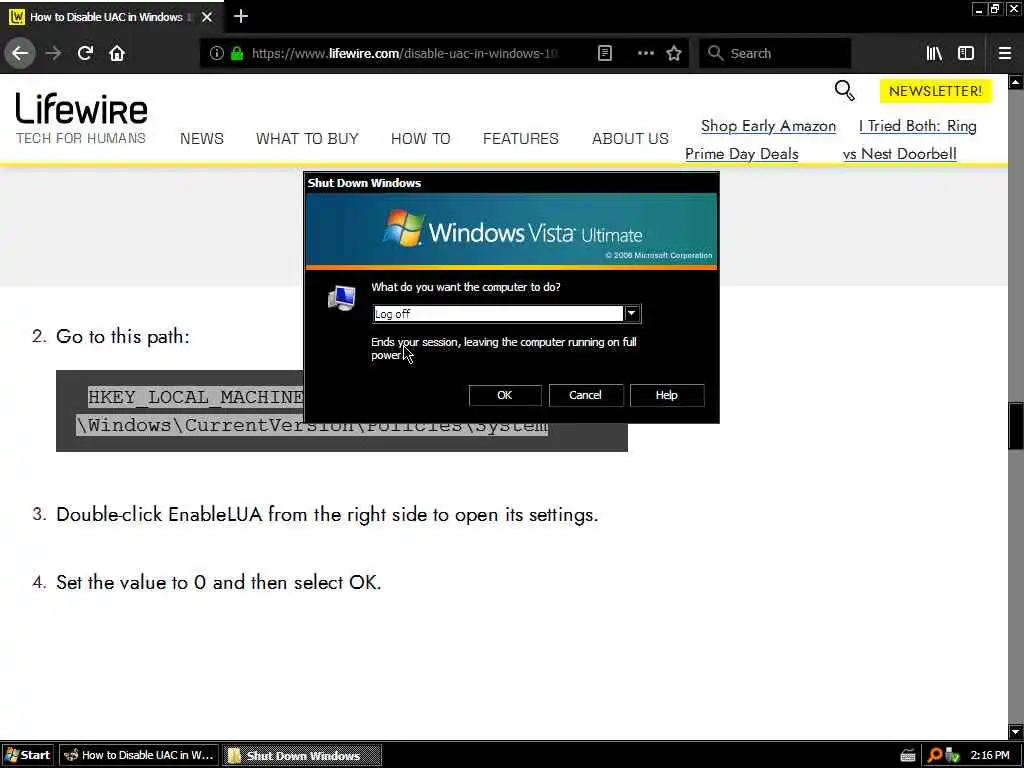1024x768 pixels.
Task: Click Help in Shut Down Windows dialog
Action: [x=667, y=395]
